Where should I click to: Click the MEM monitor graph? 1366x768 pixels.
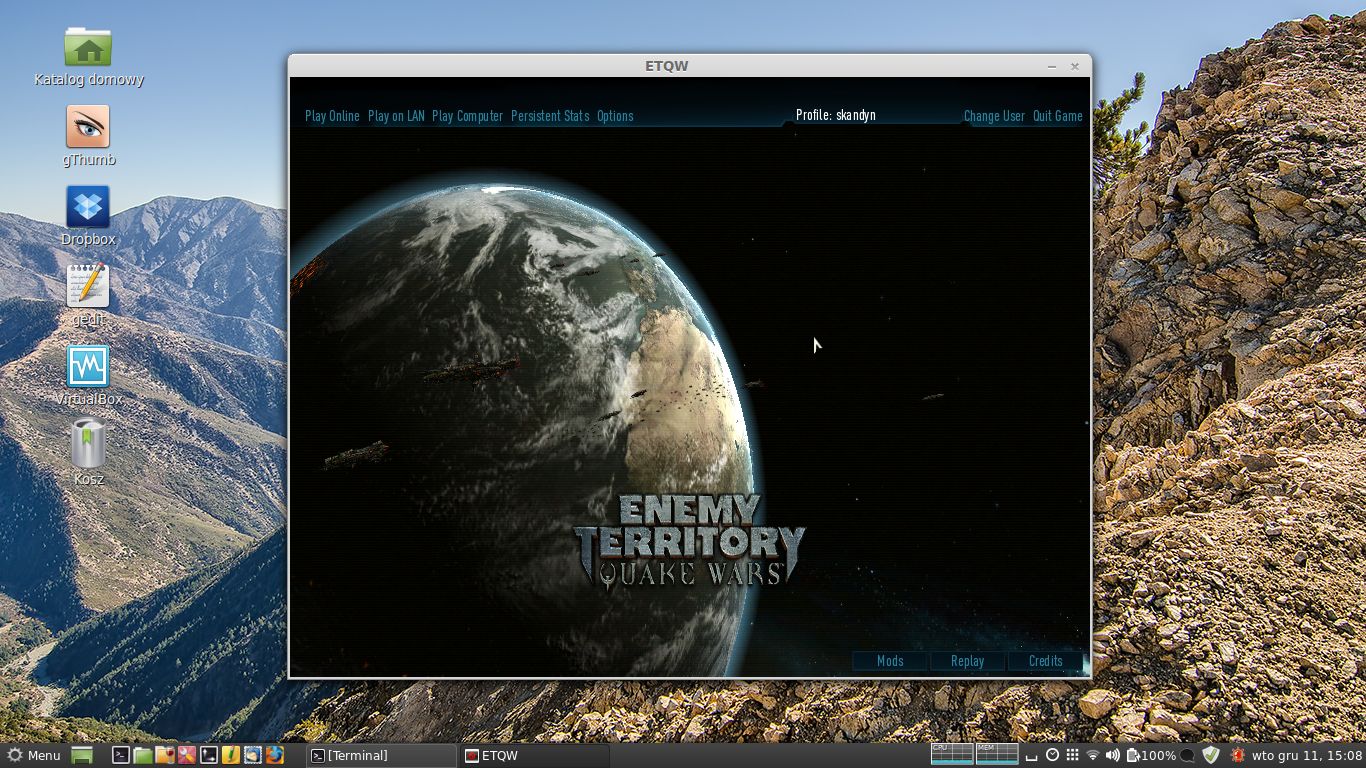[997, 754]
